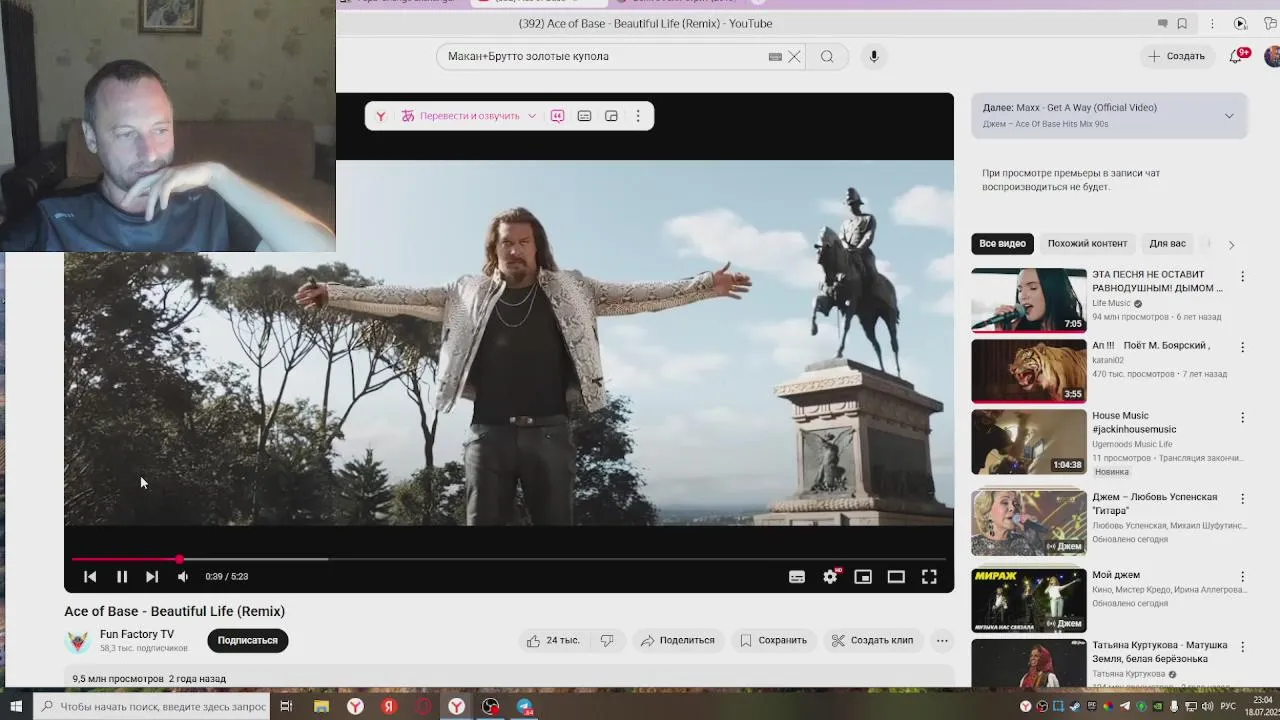The width and height of the screenshot is (1280, 720).
Task: Mute the player volume icon
Action: 183,577
